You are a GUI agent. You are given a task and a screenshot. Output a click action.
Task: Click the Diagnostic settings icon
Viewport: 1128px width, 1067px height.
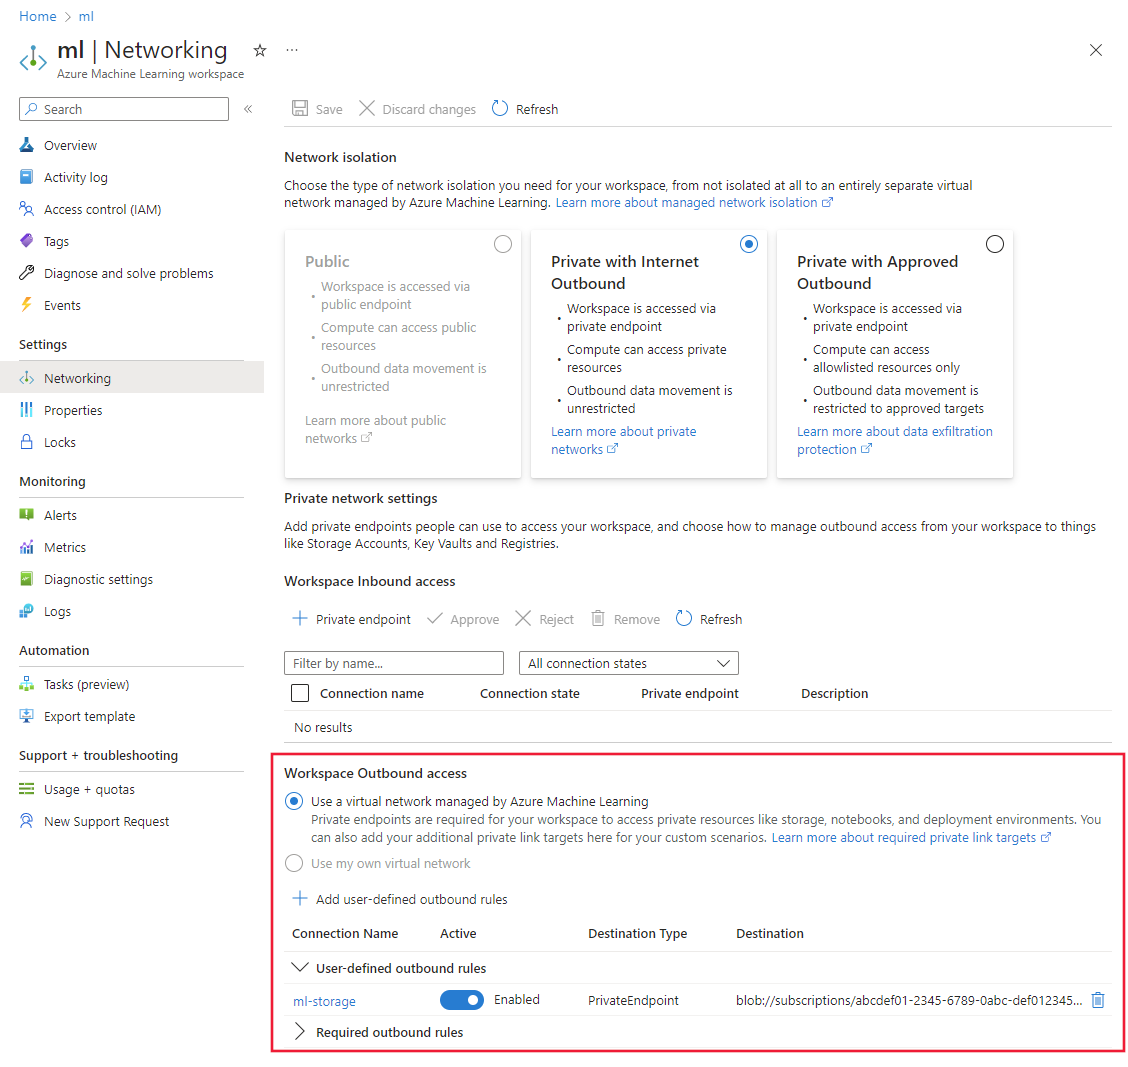tap(27, 579)
